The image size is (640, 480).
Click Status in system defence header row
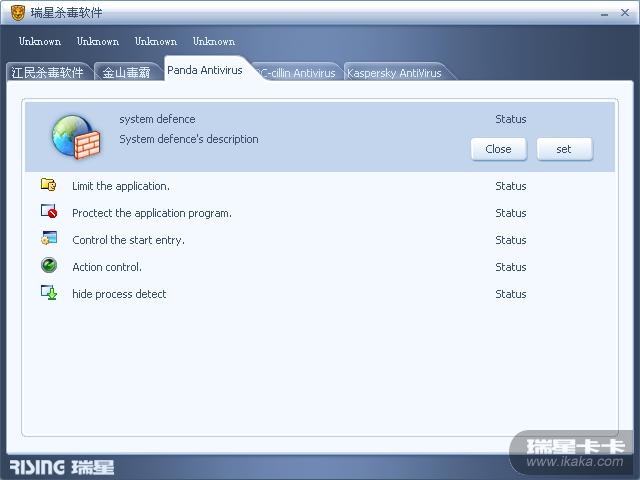(511, 119)
